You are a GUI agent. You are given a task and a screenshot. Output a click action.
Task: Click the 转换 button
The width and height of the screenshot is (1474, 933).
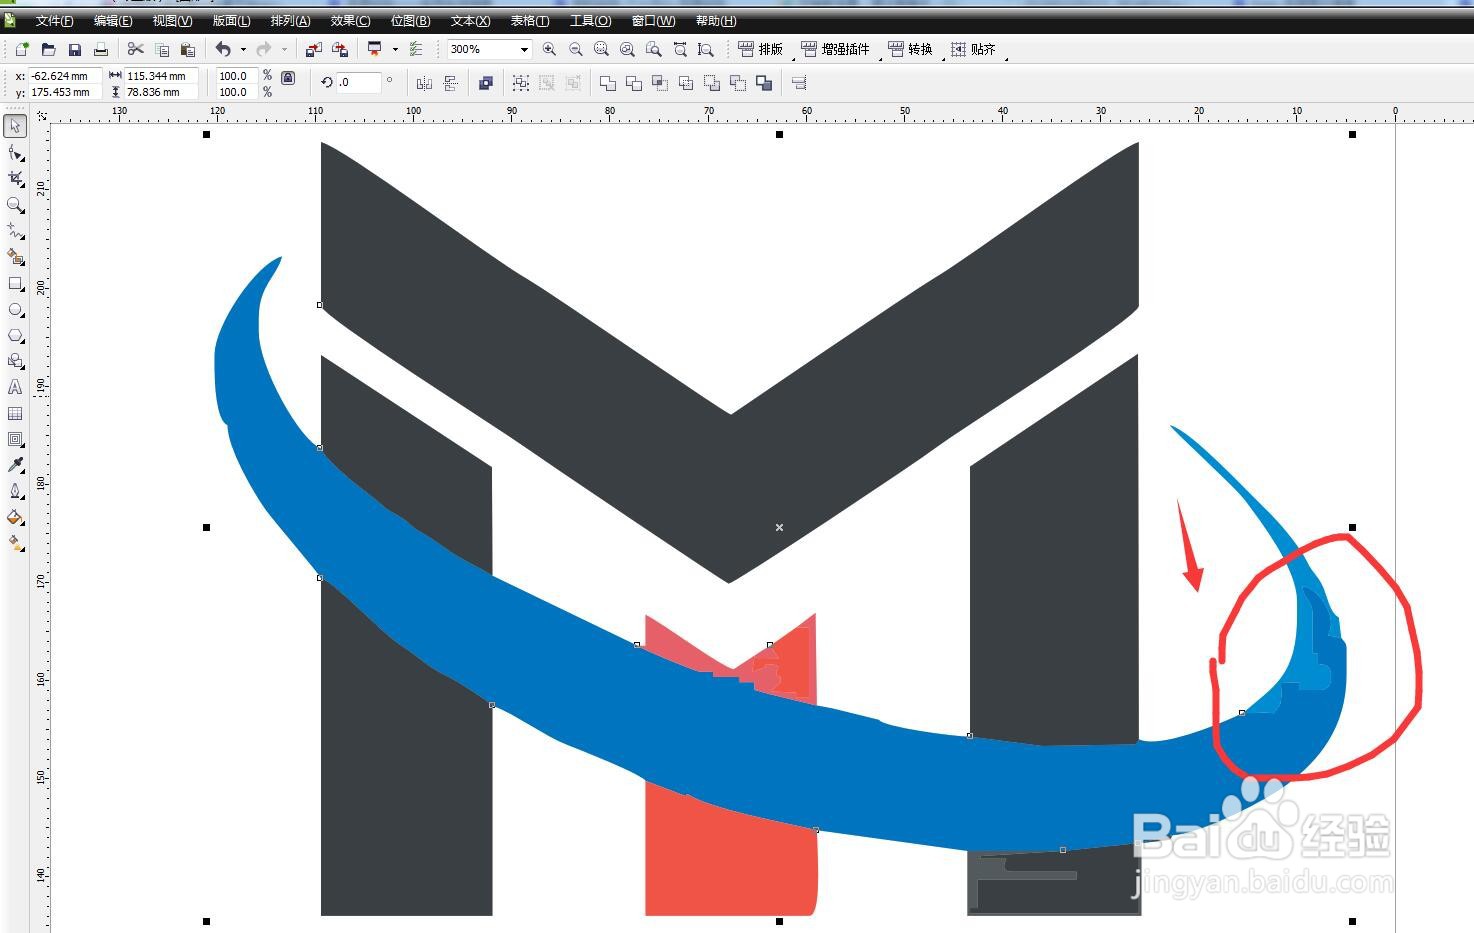908,49
